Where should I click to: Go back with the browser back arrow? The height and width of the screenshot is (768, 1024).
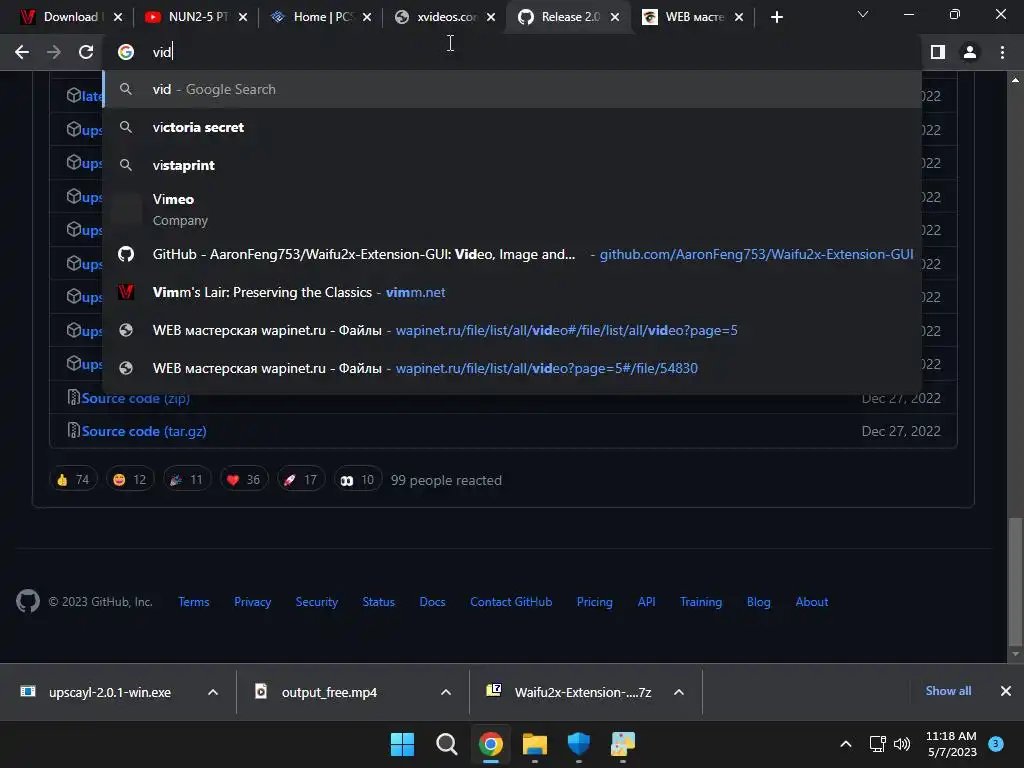pos(22,52)
